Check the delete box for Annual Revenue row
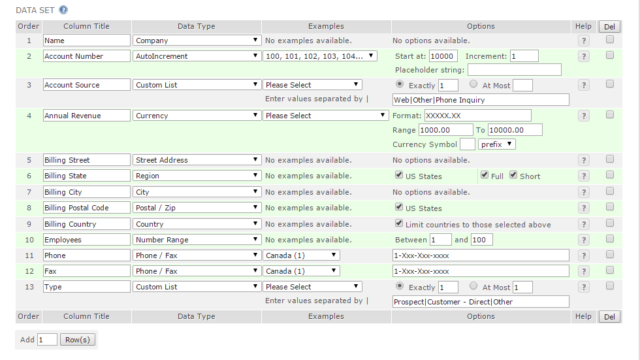The height and width of the screenshot is (360, 640). (610, 115)
